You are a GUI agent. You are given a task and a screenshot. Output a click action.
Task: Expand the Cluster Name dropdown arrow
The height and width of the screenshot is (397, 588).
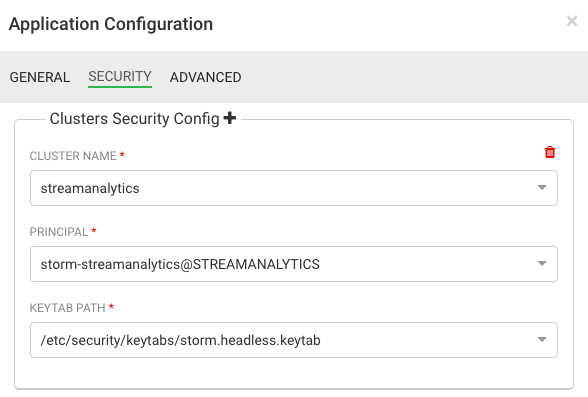(542, 187)
